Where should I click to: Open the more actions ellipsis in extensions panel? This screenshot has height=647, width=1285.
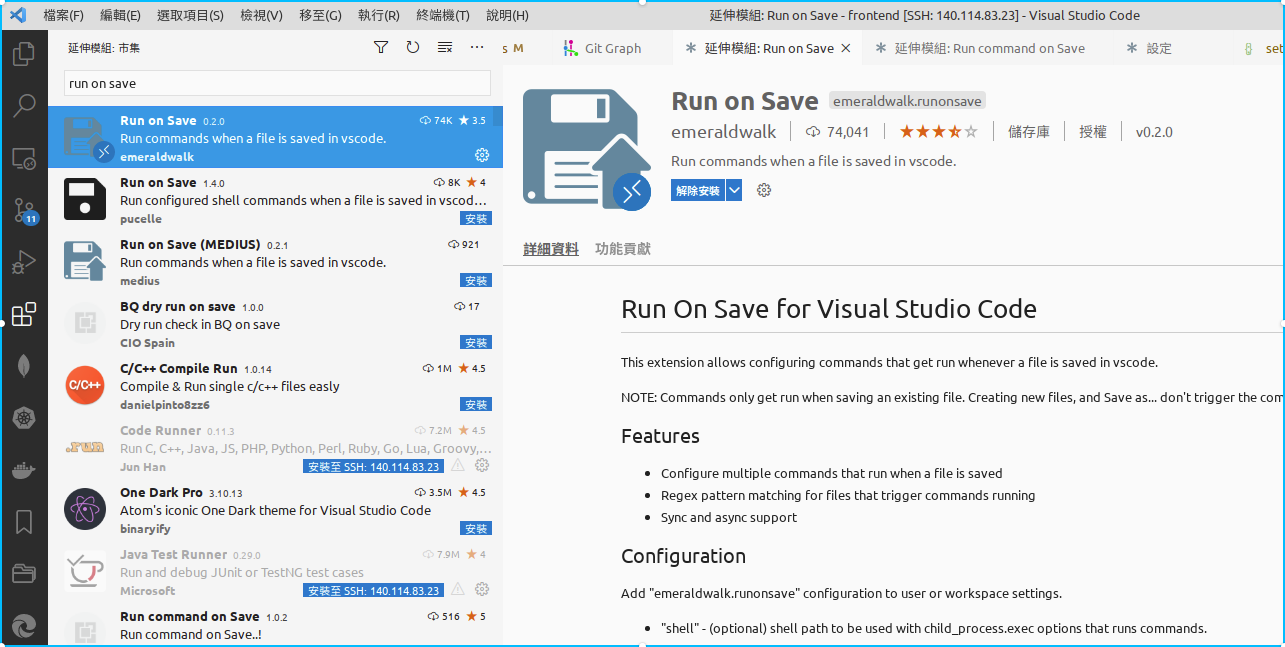[477, 48]
